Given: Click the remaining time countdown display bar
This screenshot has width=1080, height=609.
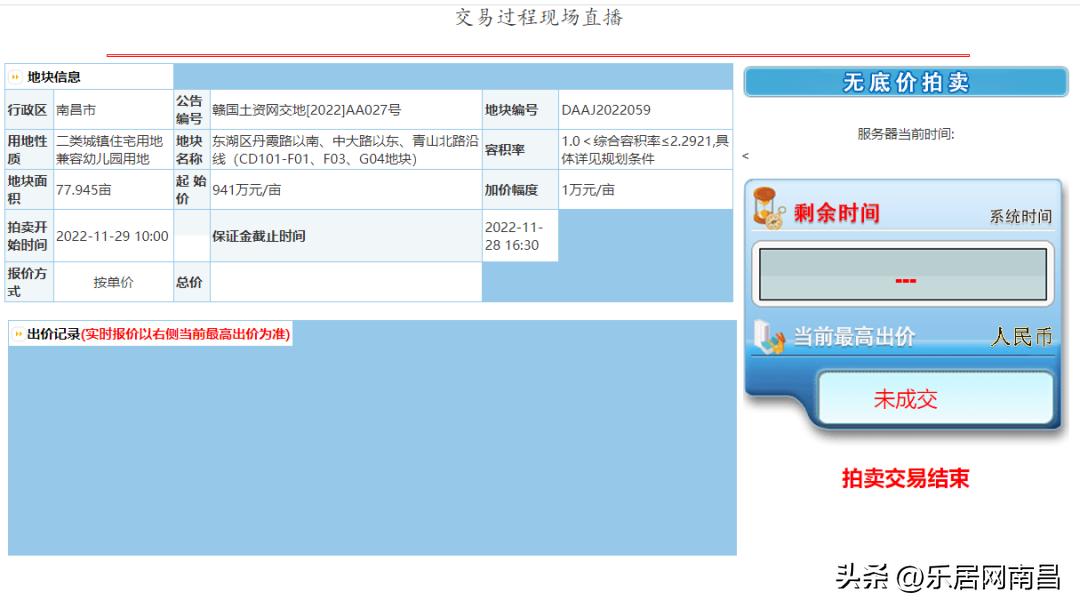Looking at the screenshot, I should coord(903,279).
